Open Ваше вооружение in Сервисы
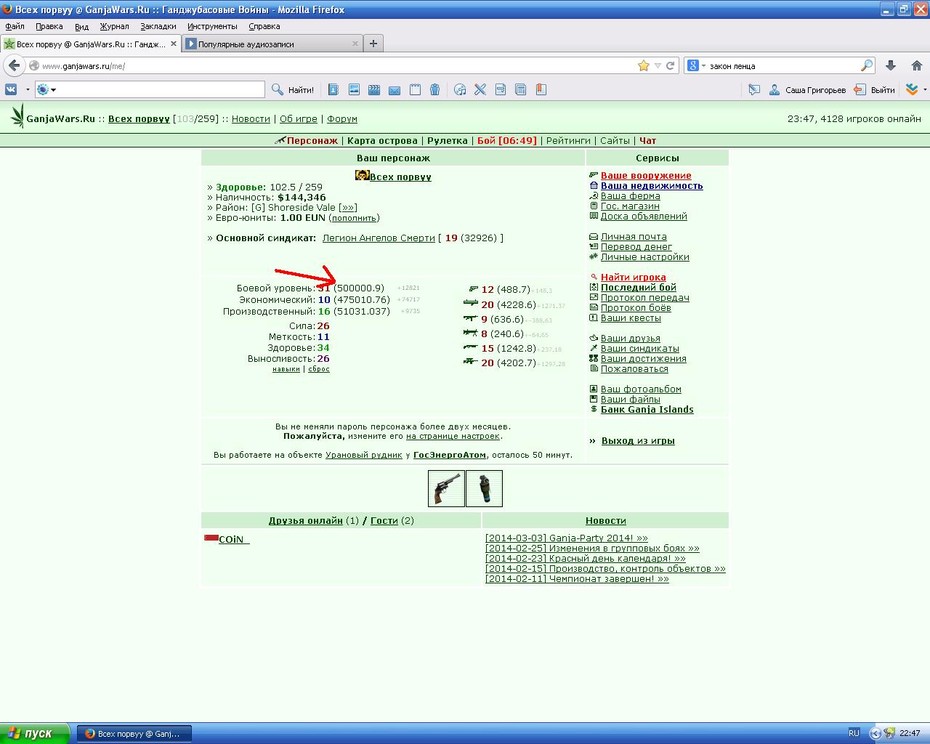The image size is (930, 744). pos(646,176)
